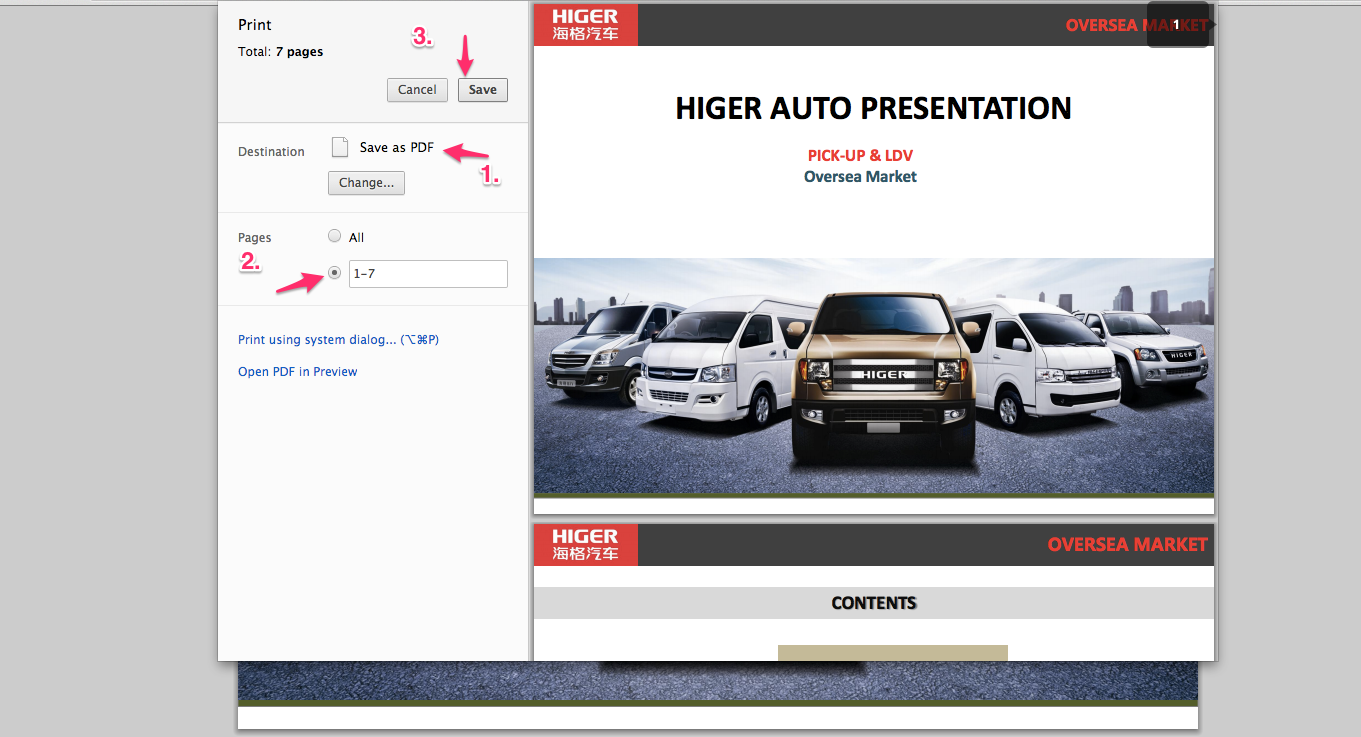
Task: Click the Total: 7 pages text
Action: (280, 52)
